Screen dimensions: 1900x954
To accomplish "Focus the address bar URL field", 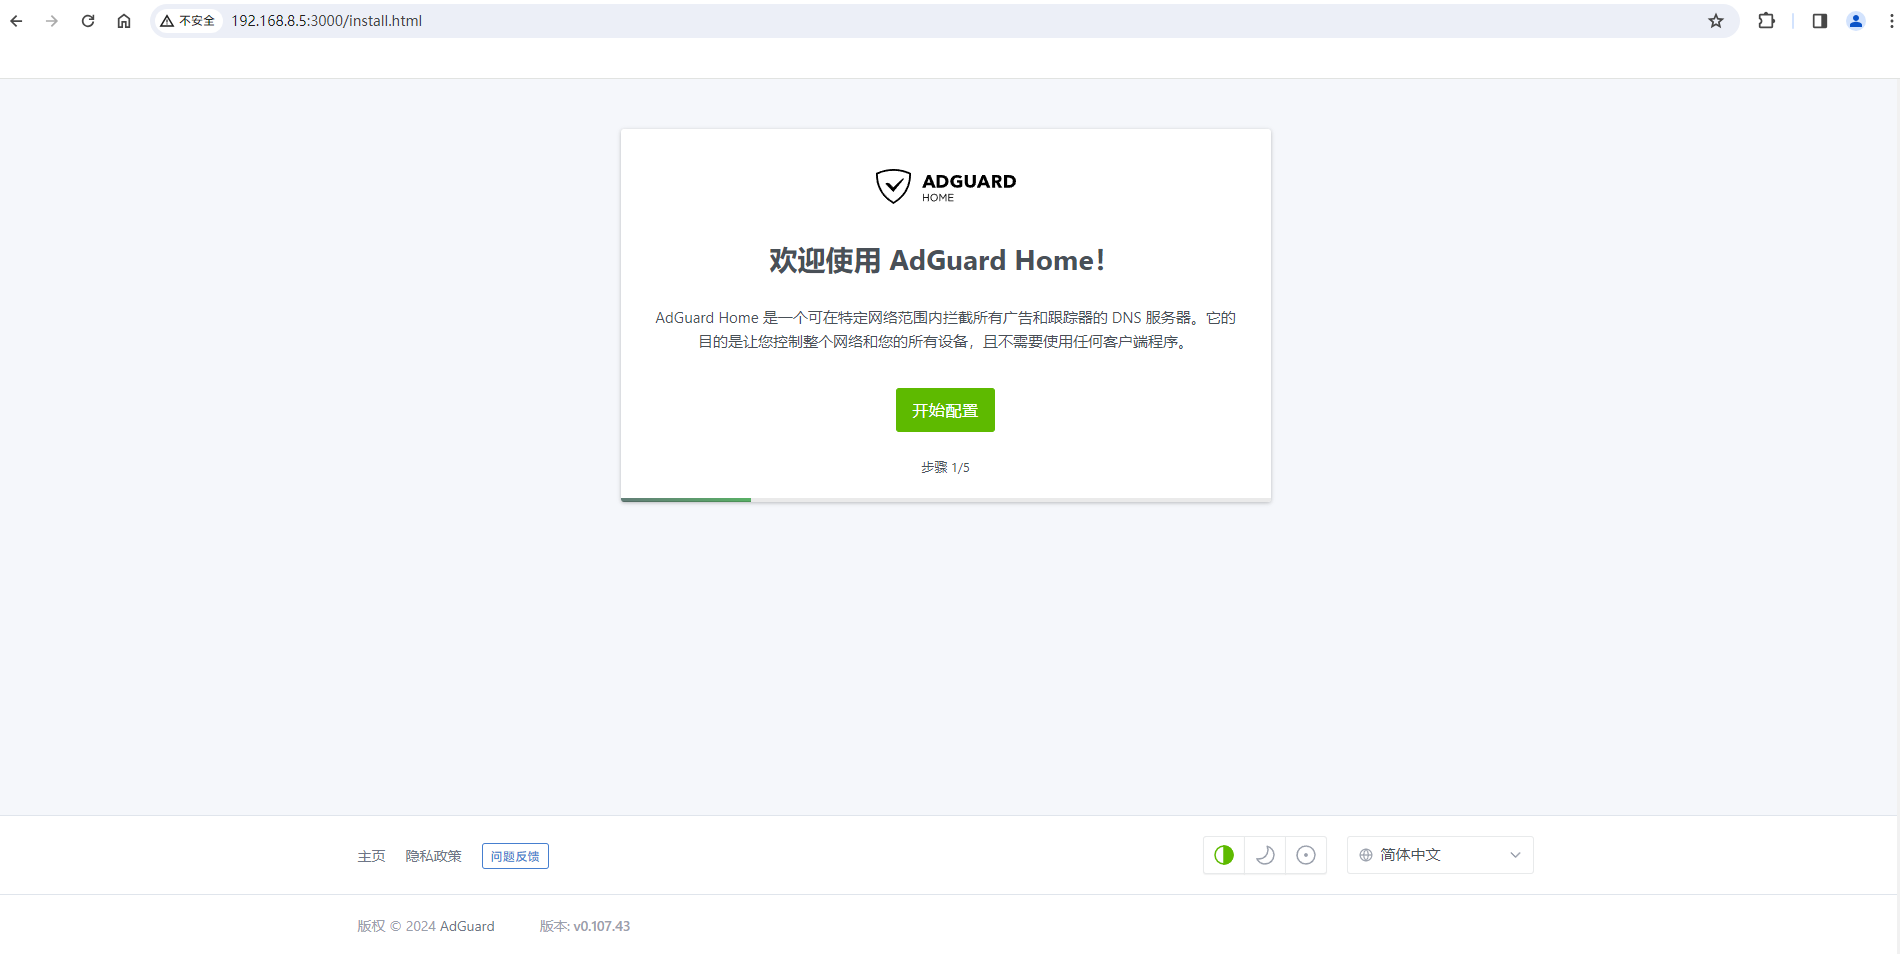I will [x=800, y=21].
